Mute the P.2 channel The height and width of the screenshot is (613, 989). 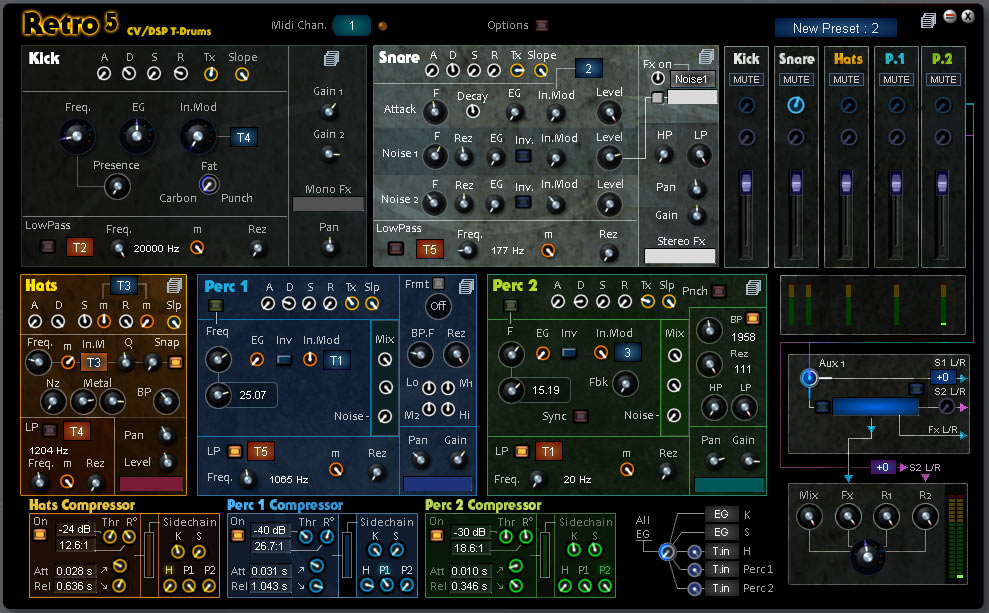(x=943, y=79)
